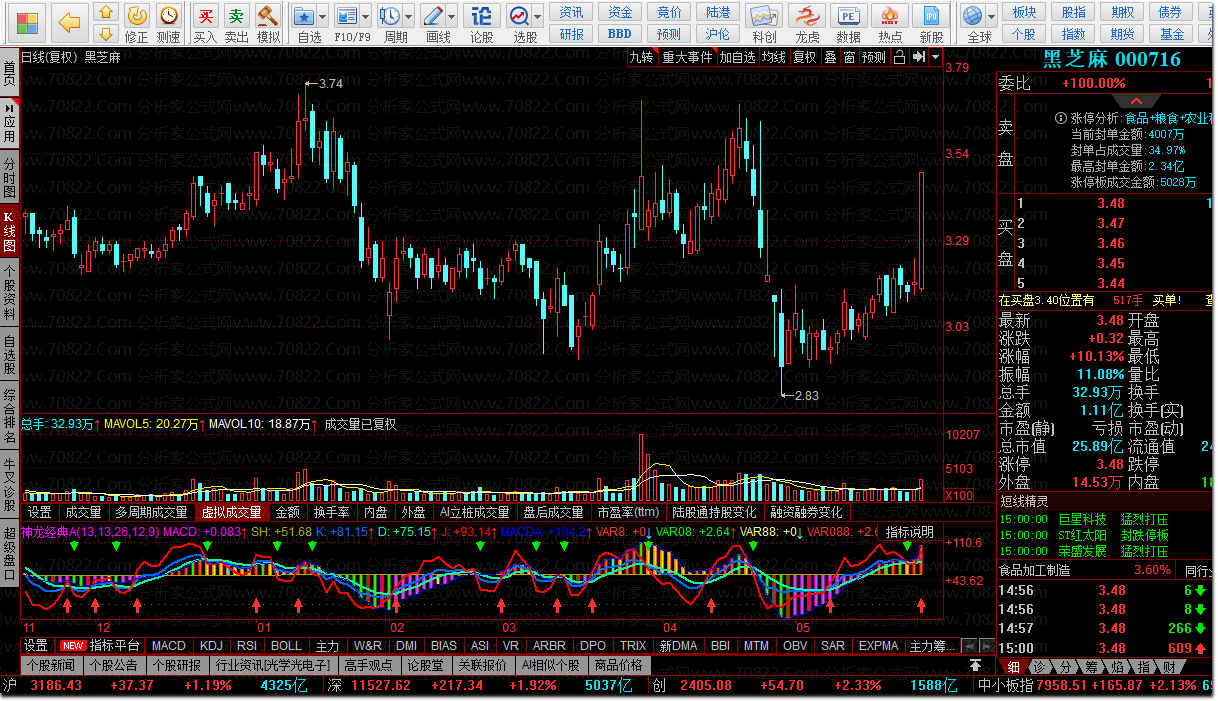This screenshot has width=1218, height=701.
Task: Go back with the yellow left arrow
Action: (69, 22)
